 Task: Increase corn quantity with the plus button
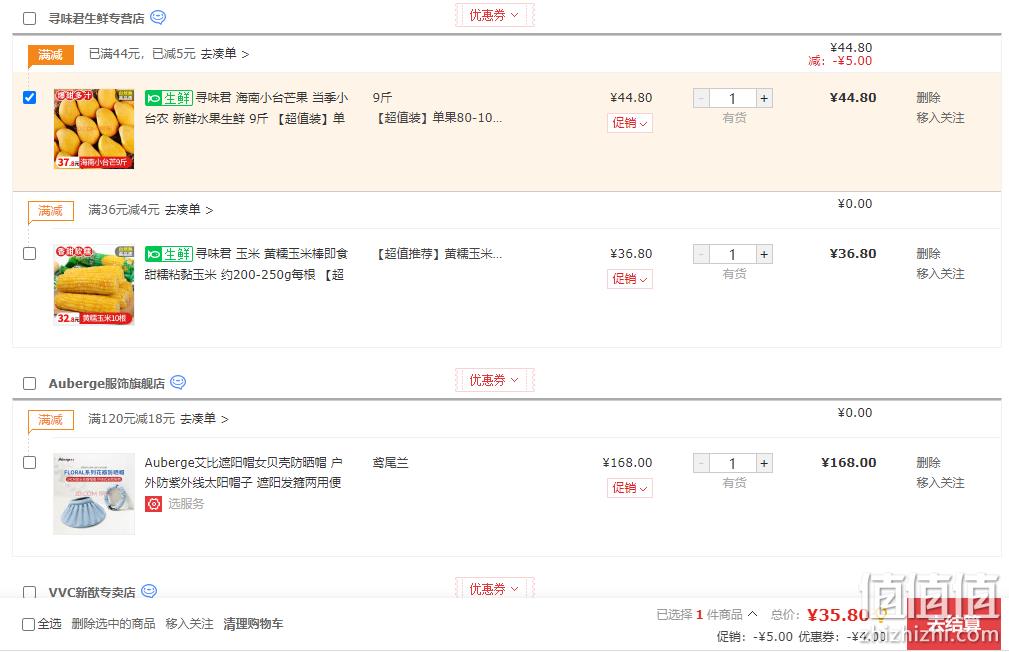(764, 254)
